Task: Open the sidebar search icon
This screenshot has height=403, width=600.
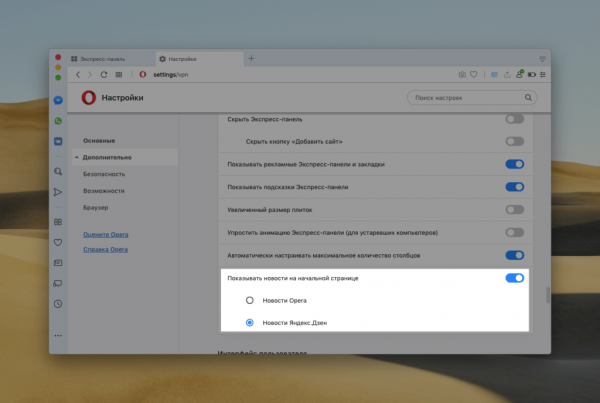Action: (x=58, y=171)
